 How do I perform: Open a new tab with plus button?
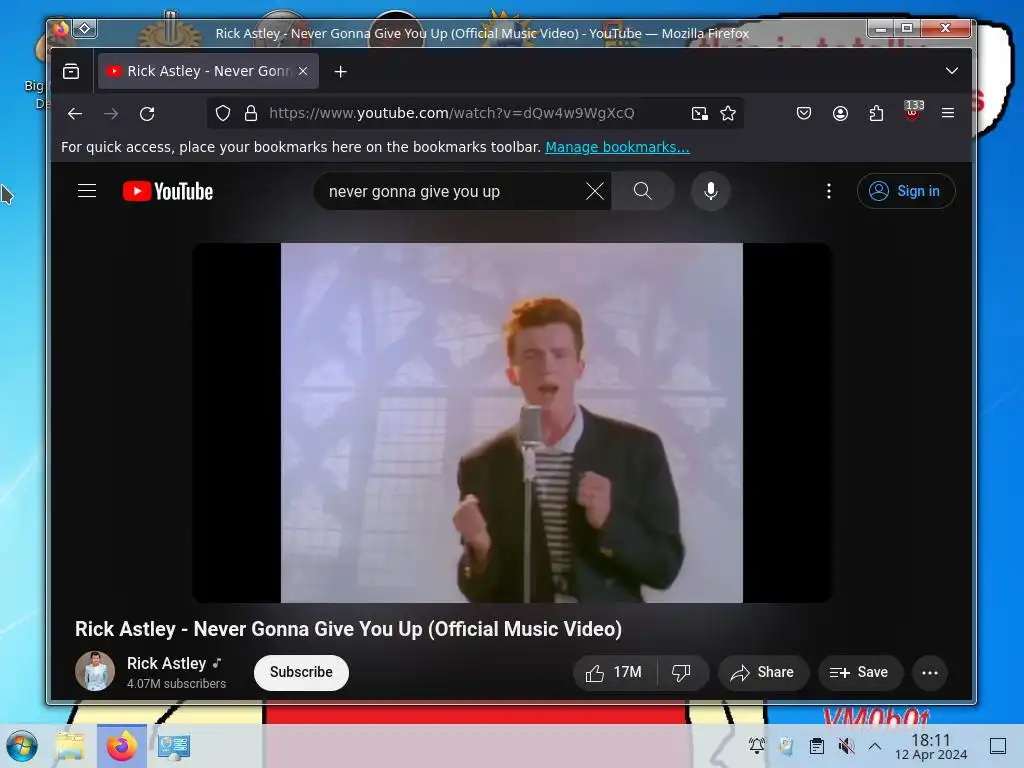pos(340,71)
